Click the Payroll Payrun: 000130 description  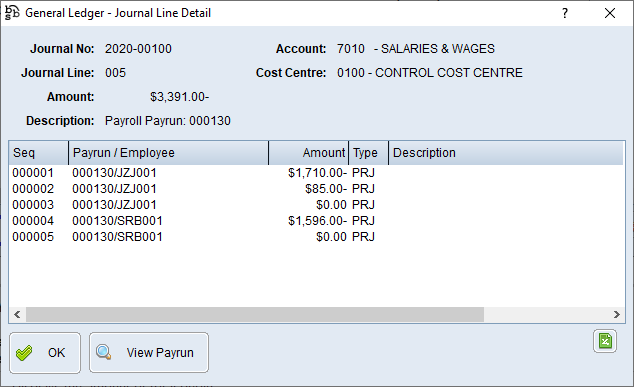(168, 121)
